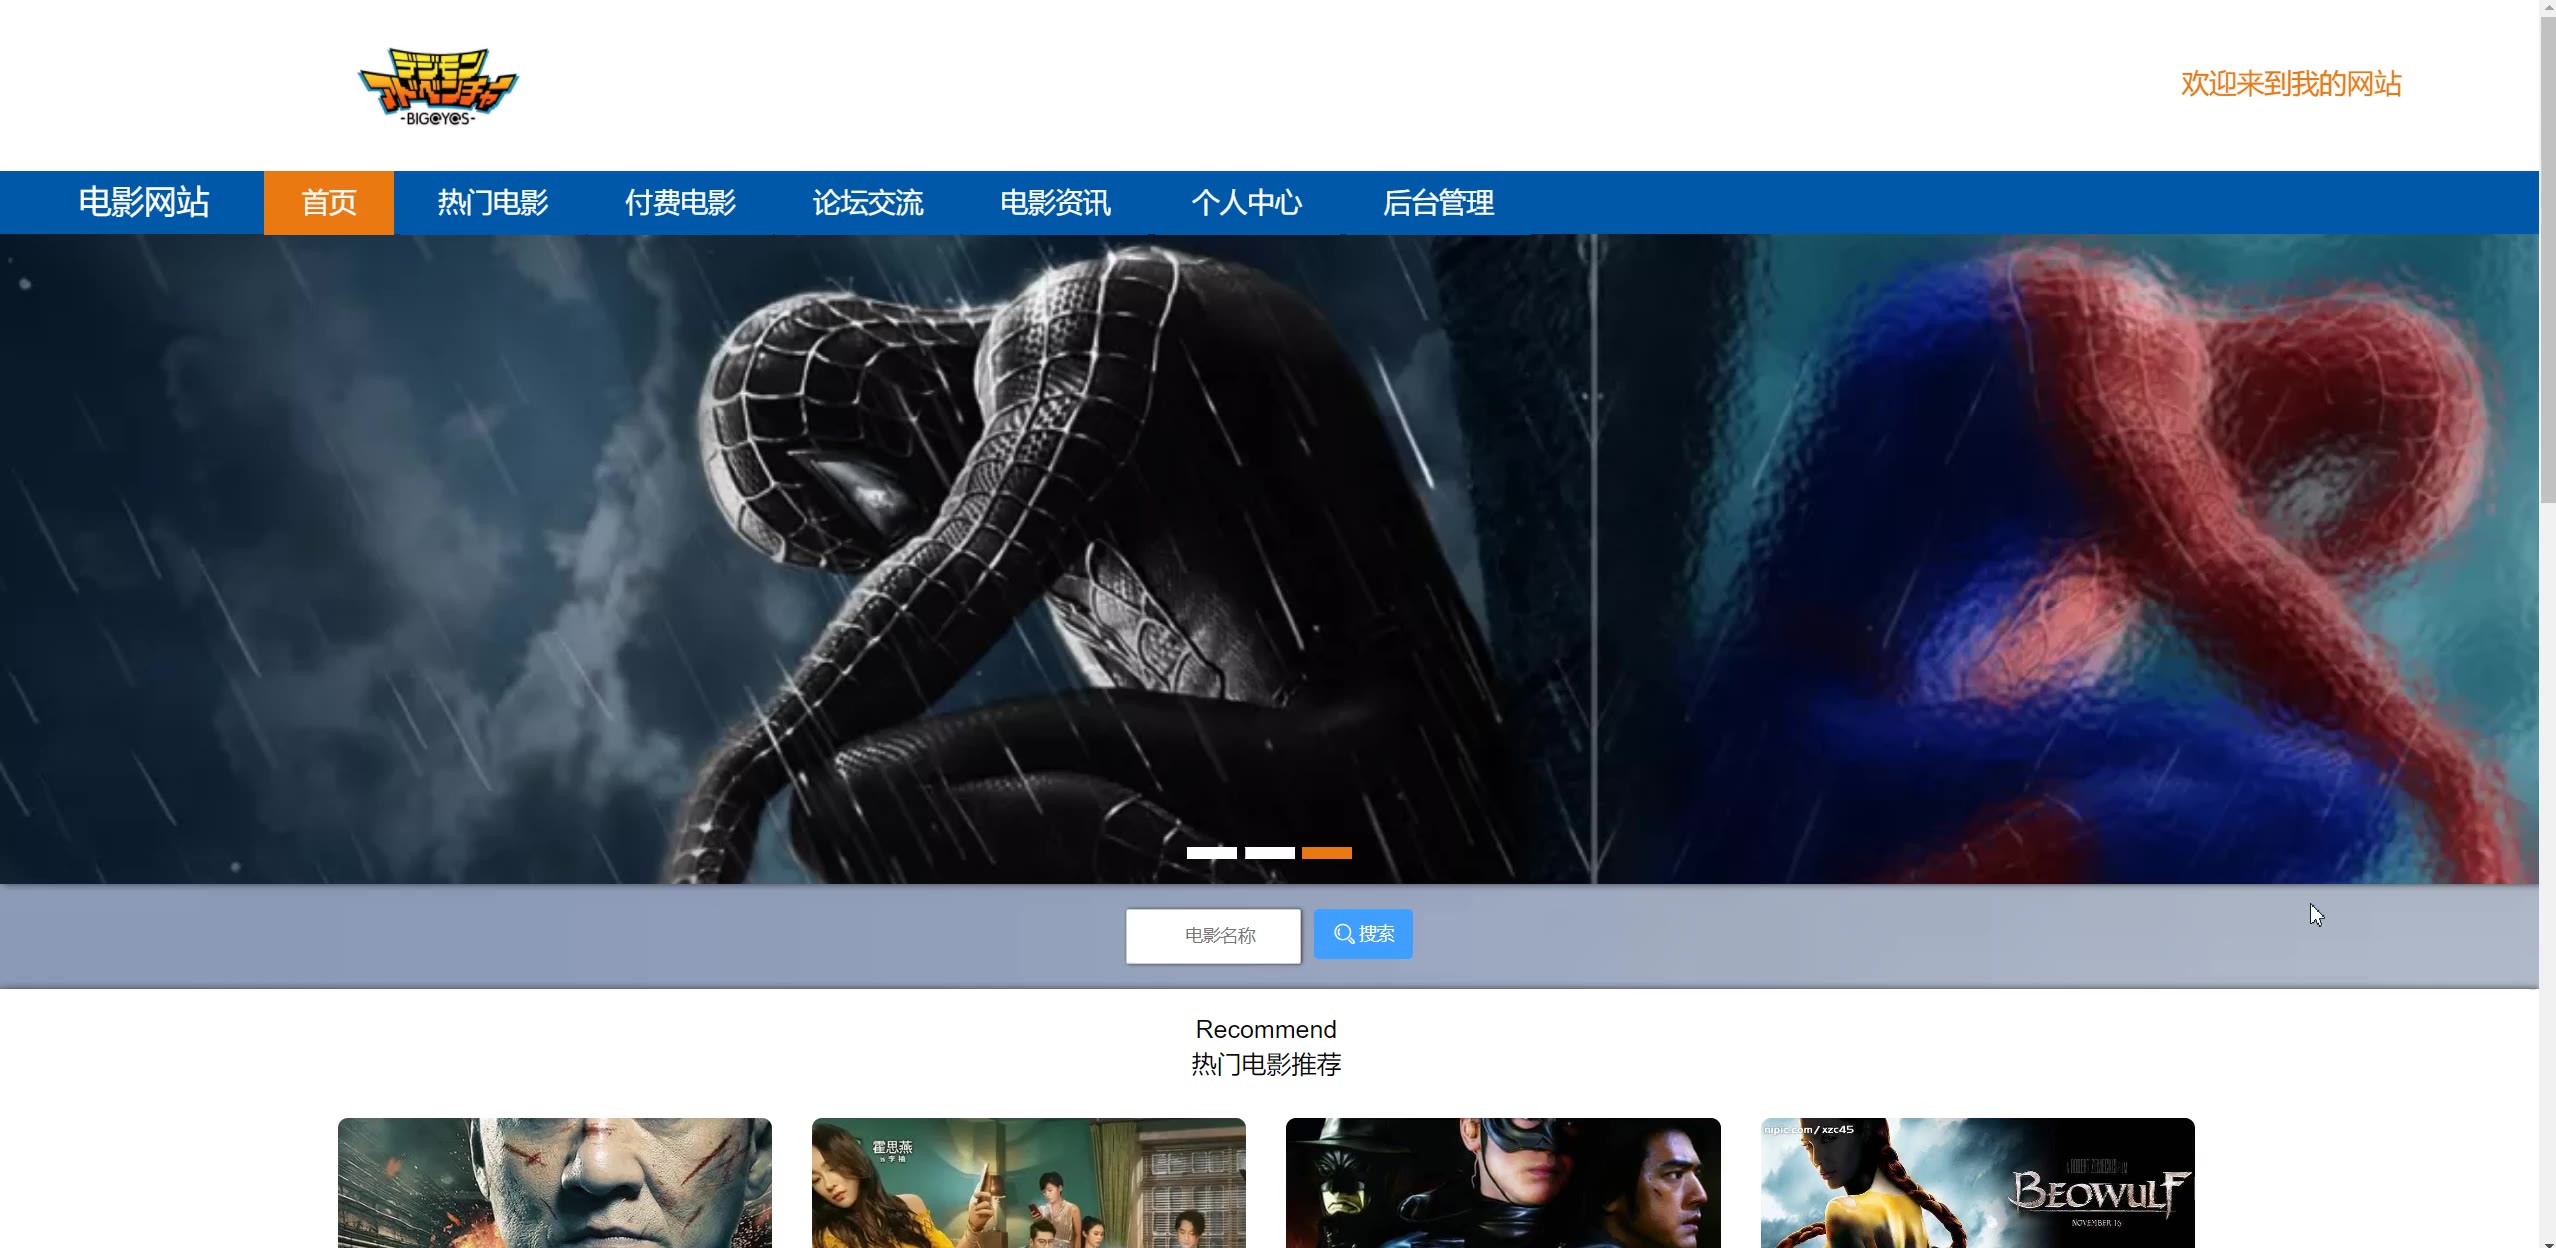Screen dimensions: 2556x1248
Task: Click the site logo with BIGEYES text
Action: pyautogui.click(x=438, y=86)
